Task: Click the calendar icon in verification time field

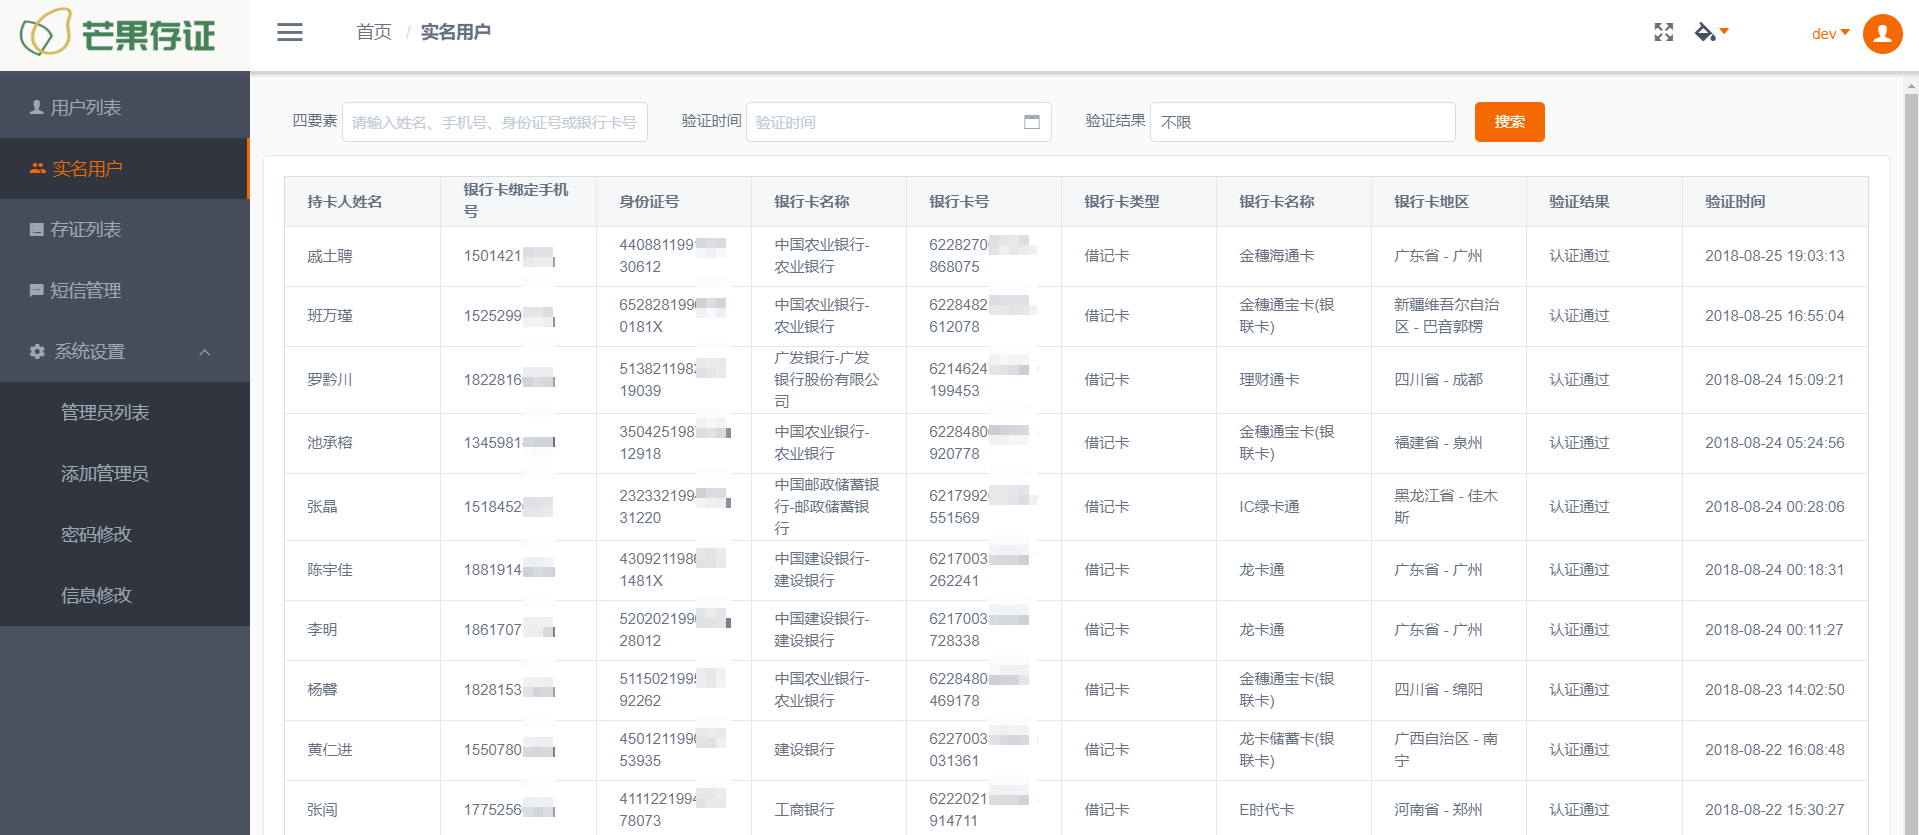Action: click(1032, 122)
